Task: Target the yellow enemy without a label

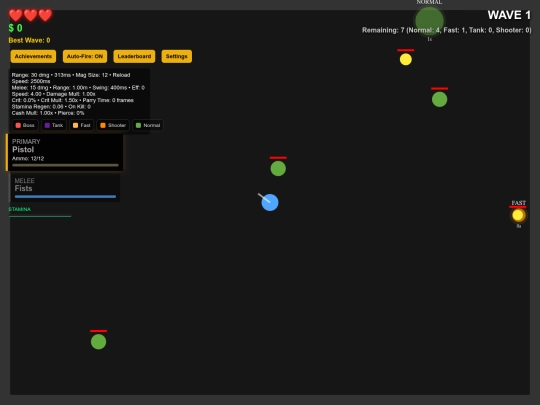Action: [x=406, y=59]
